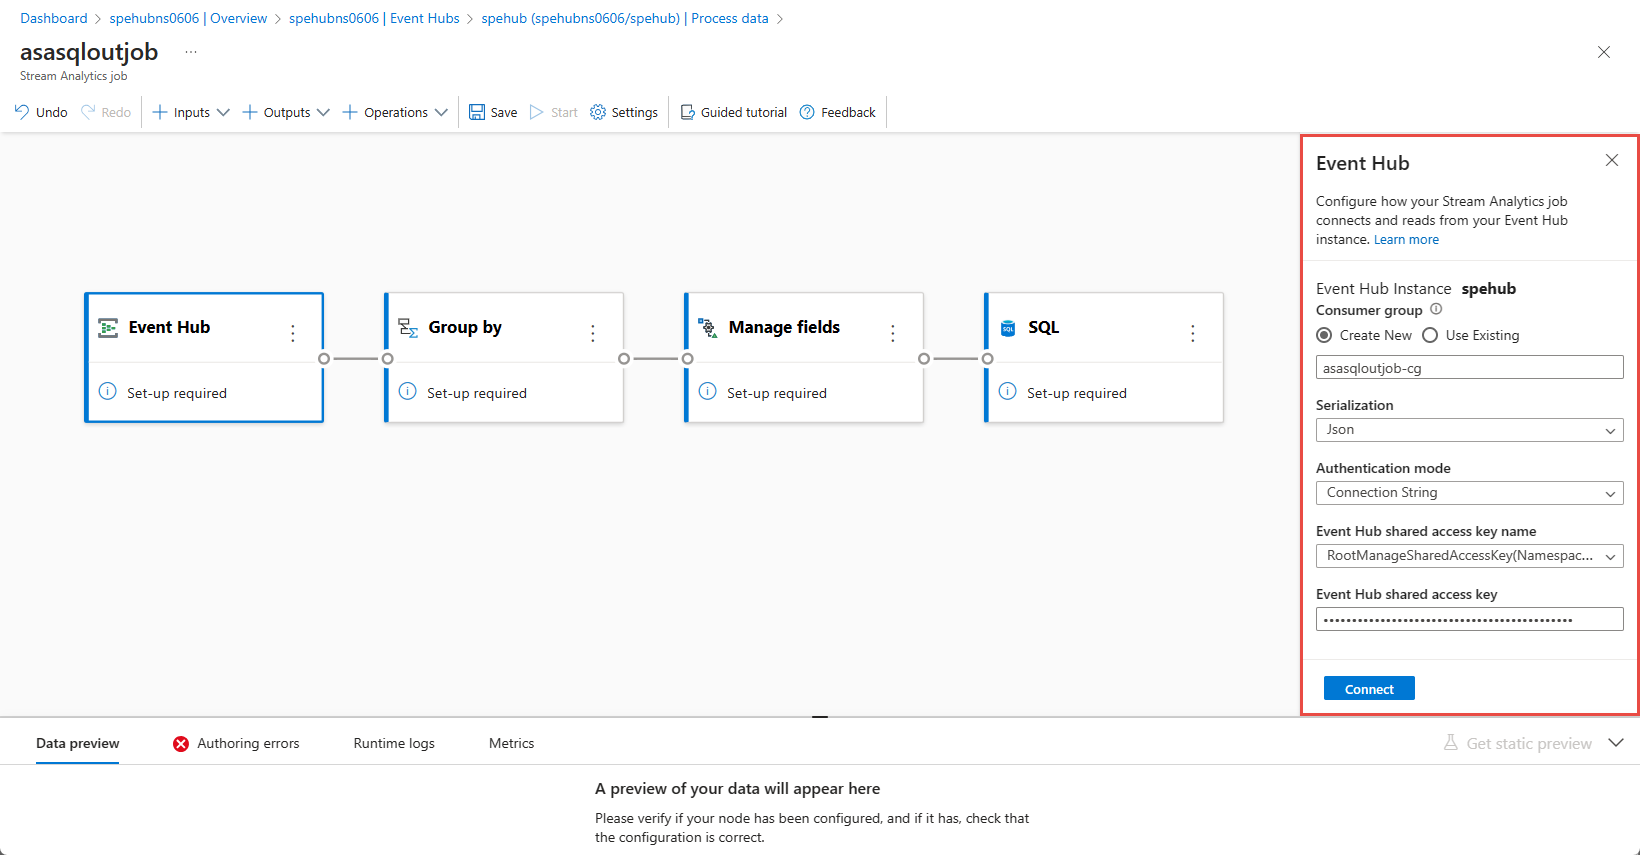Select the Create New radio button
This screenshot has height=855, width=1640.
[x=1324, y=335]
